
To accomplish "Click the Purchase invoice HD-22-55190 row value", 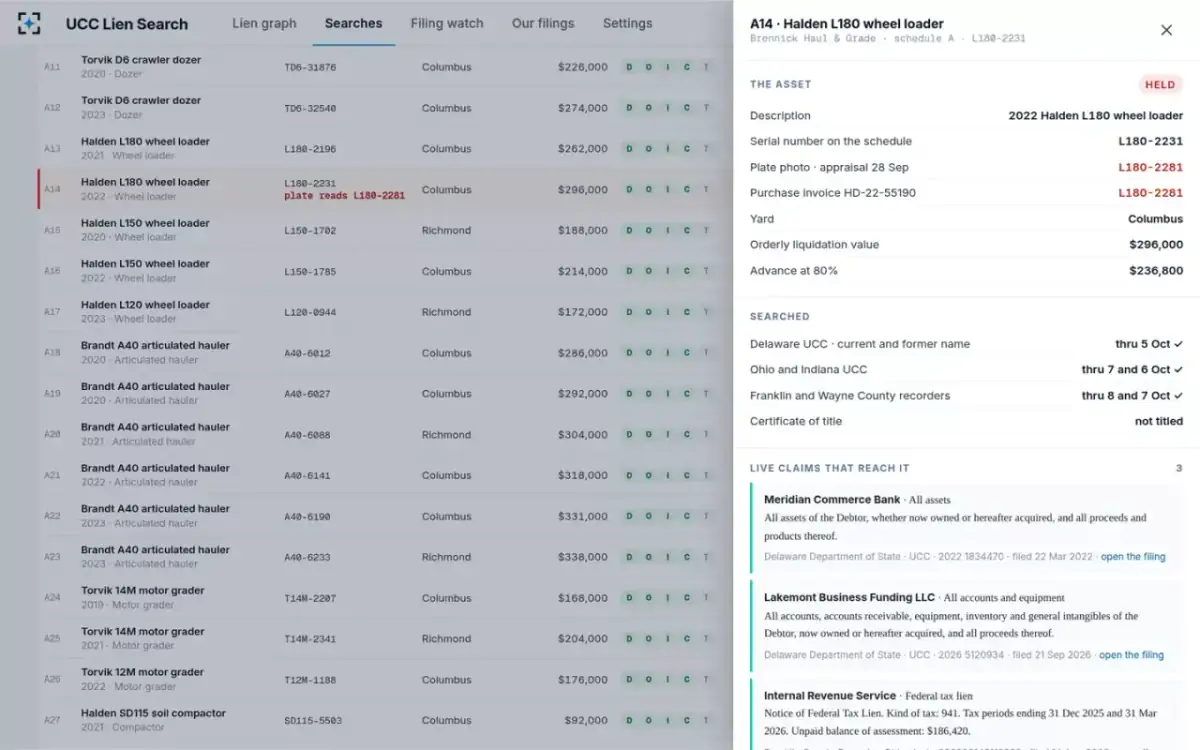I will pyautogui.click(x=1150, y=193).
